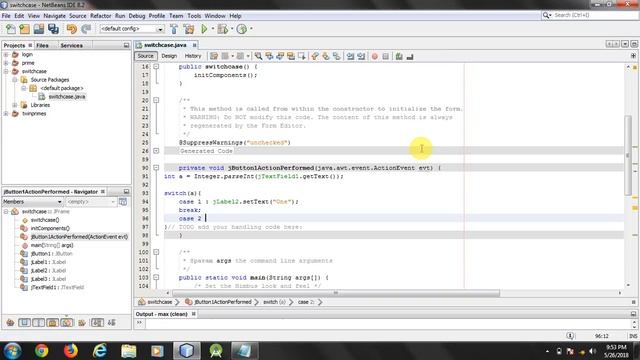Toggle Fully Qualified Names filter in Navigator
Image resolution: width=640 pixels, height=360 pixels.
click(x=82, y=323)
